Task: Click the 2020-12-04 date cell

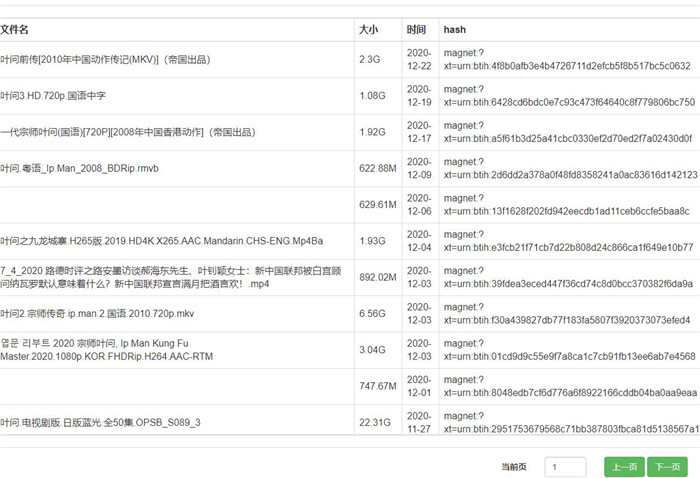Action: [419, 241]
